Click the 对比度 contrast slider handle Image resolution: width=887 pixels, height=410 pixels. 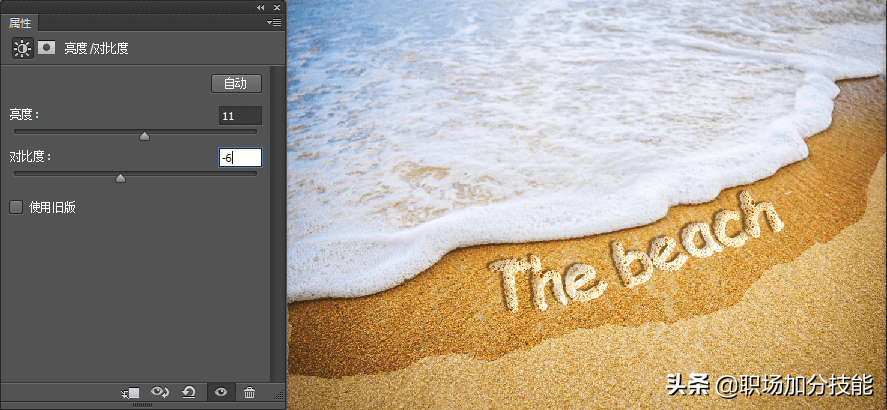coord(120,179)
